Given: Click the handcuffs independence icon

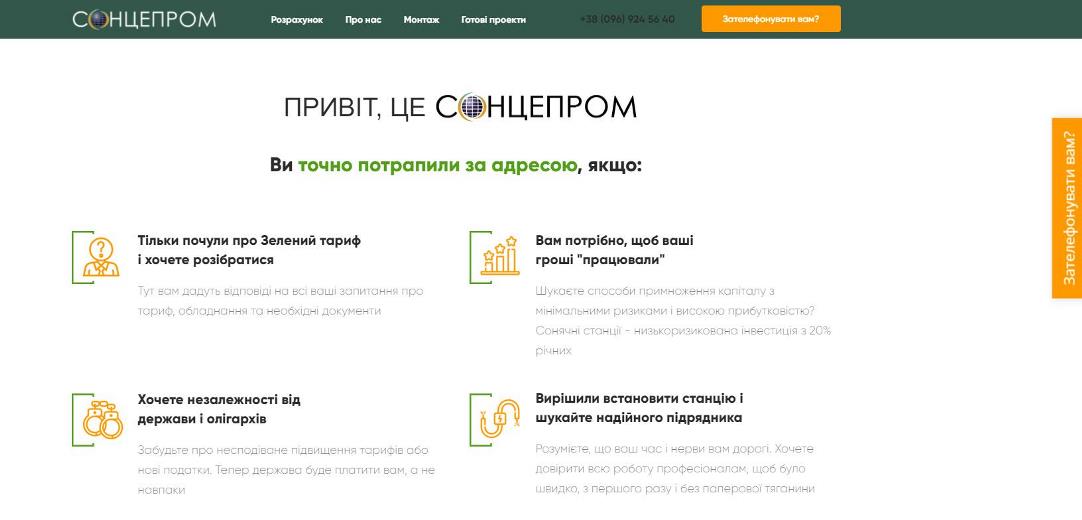Looking at the screenshot, I should (102, 419).
